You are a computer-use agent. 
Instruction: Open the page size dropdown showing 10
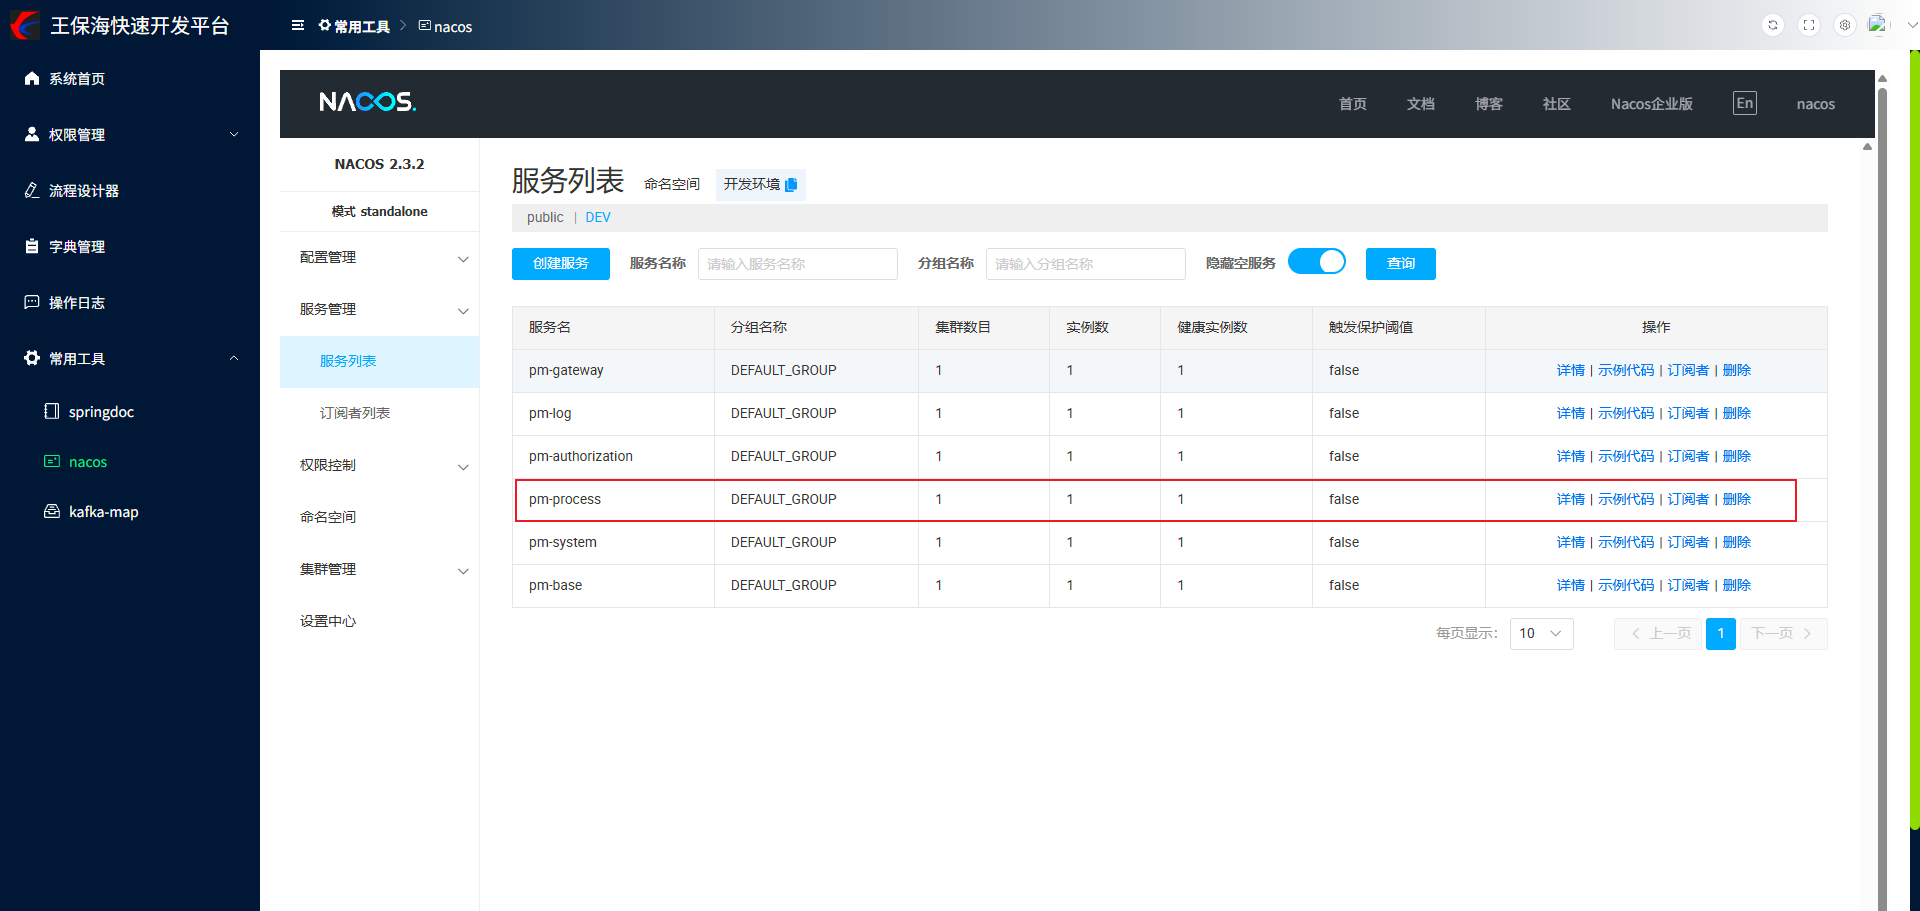tap(1541, 633)
